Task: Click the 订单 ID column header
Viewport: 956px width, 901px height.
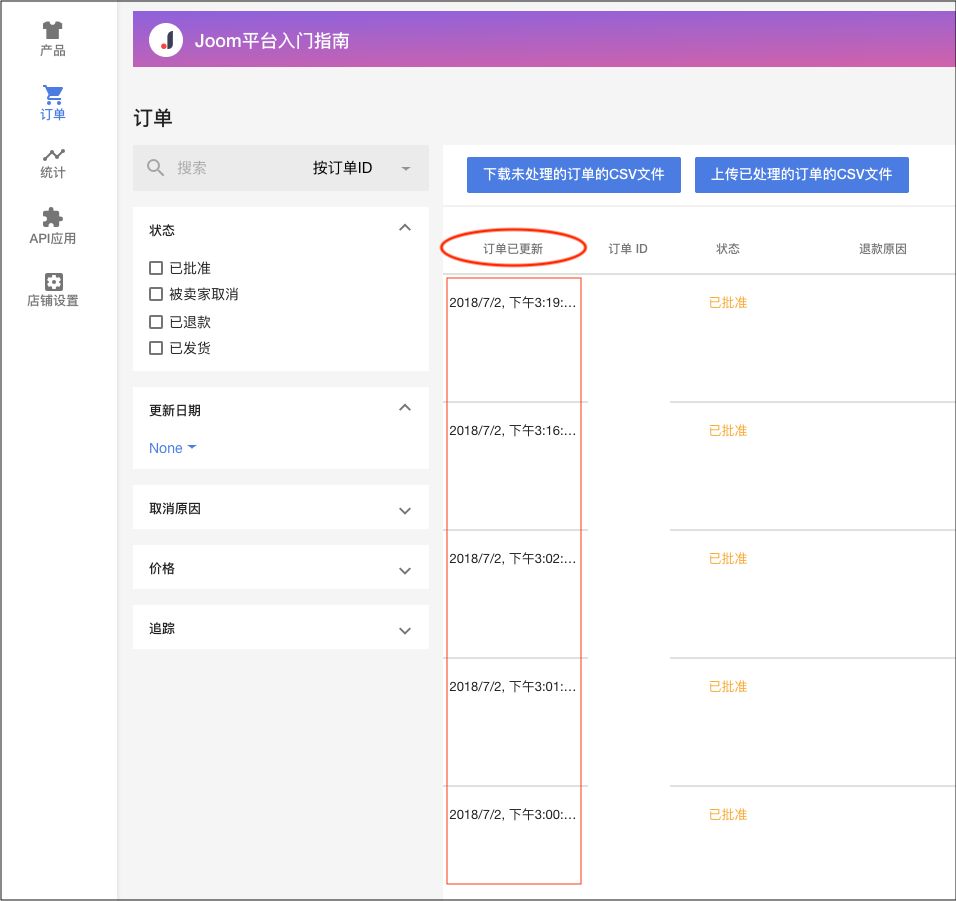Action: [x=628, y=249]
